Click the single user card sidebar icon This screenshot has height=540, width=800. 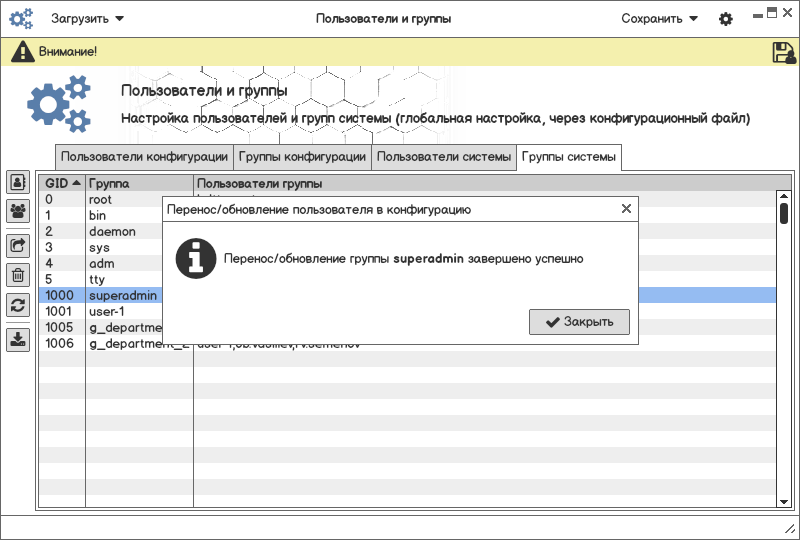click(18, 182)
